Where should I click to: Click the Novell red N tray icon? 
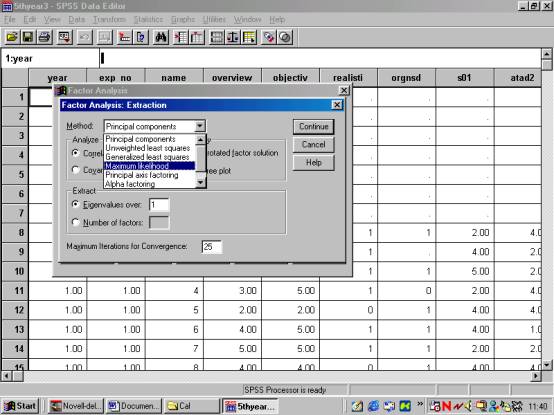(x=447, y=406)
